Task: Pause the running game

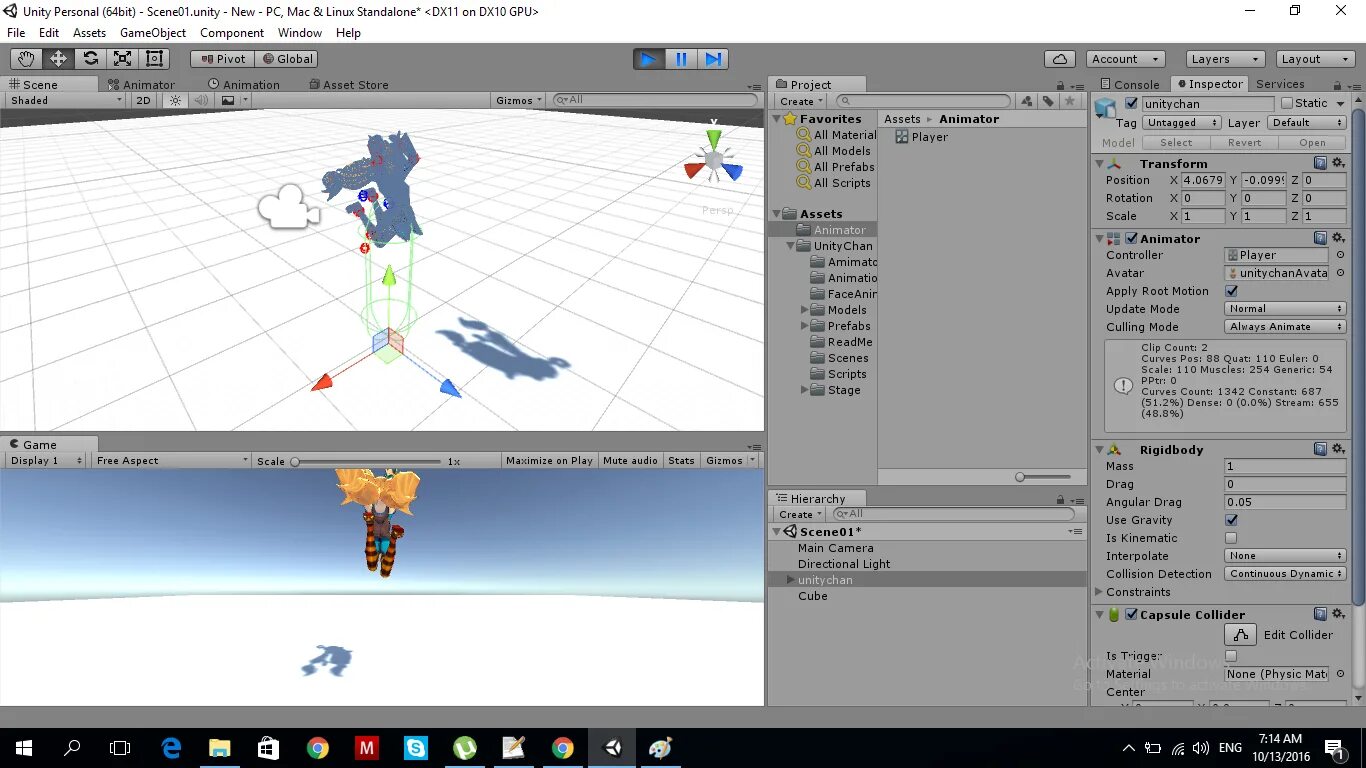Action: pyautogui.click(x=681, y=59)
